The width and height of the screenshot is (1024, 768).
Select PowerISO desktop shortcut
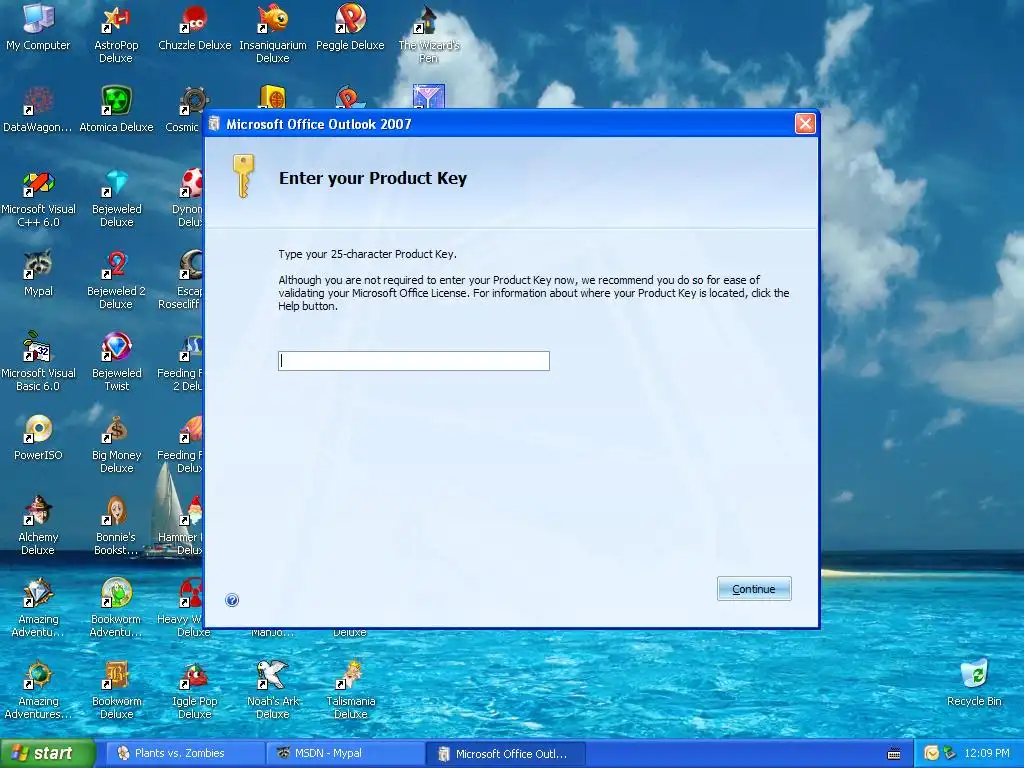click(38, 437)
